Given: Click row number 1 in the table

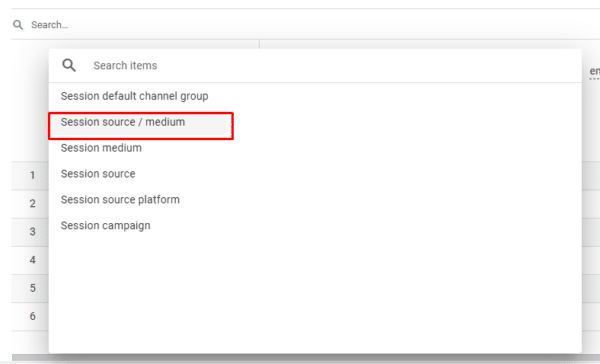Looking at the screenshot, I should click(x=33, y=175).
